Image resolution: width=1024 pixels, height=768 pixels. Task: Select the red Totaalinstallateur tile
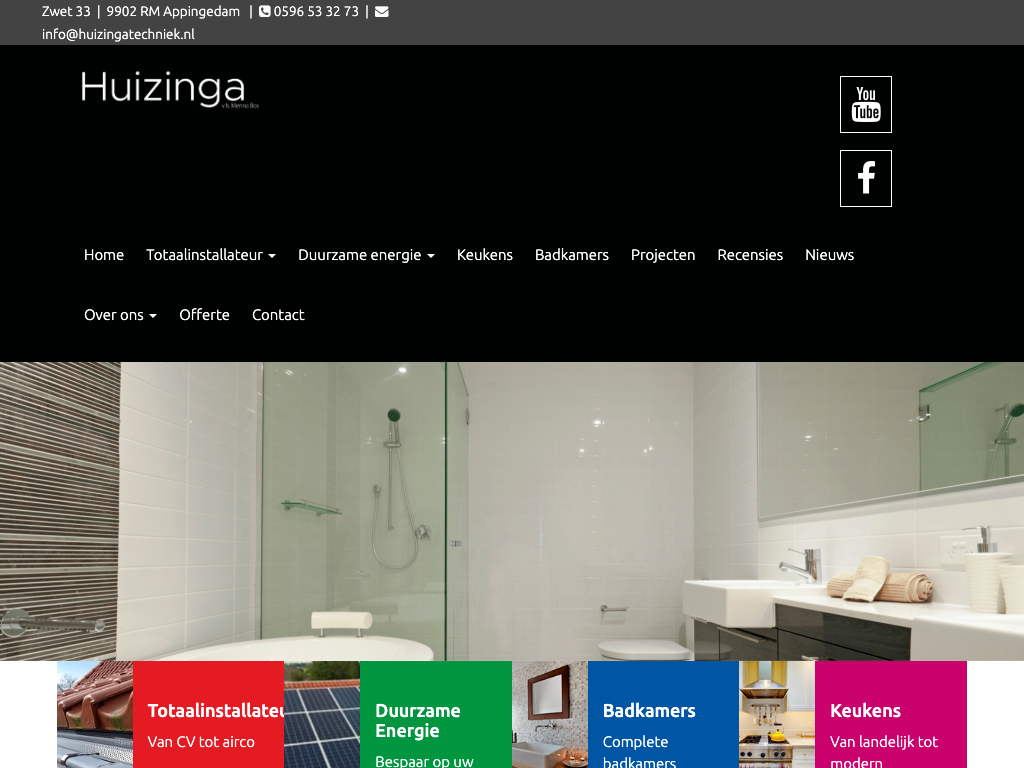[208, 714]
